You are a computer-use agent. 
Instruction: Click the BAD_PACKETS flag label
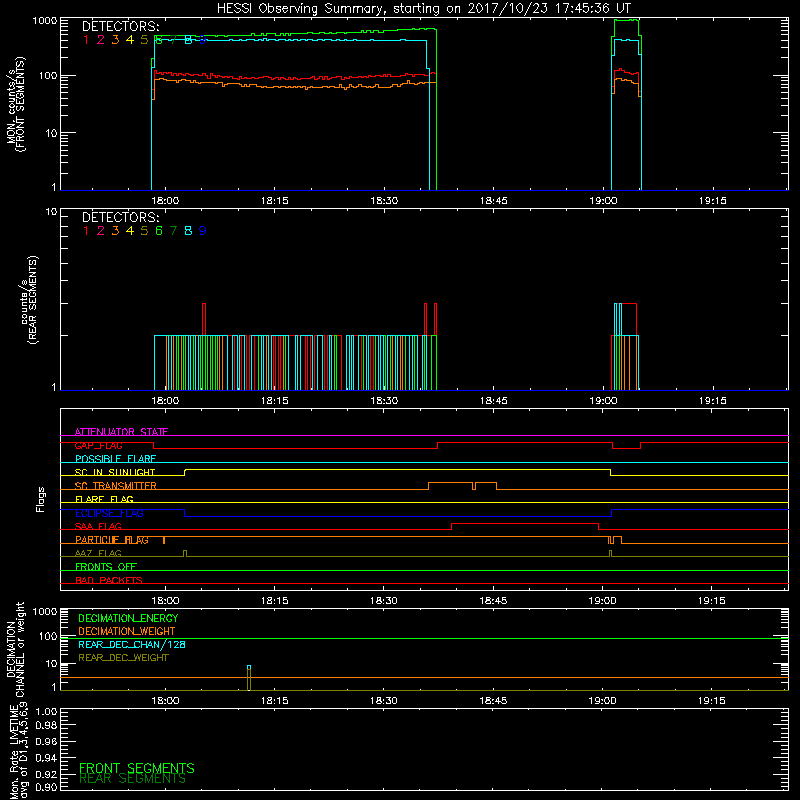[109, 581]
